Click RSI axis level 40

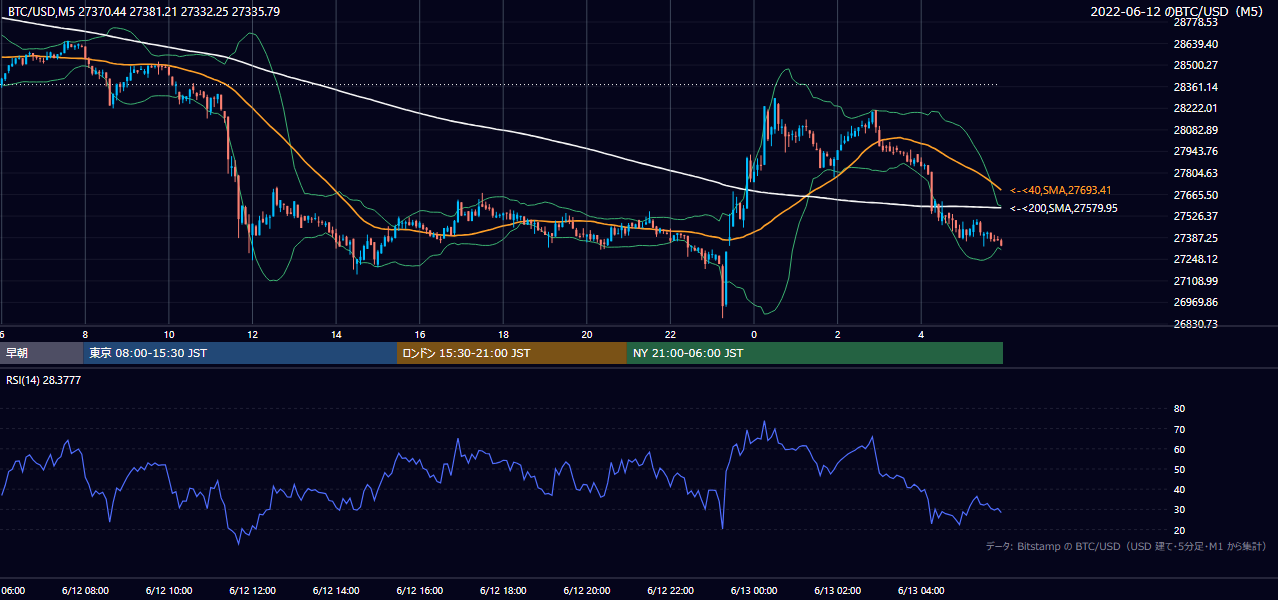(1179, 489)
